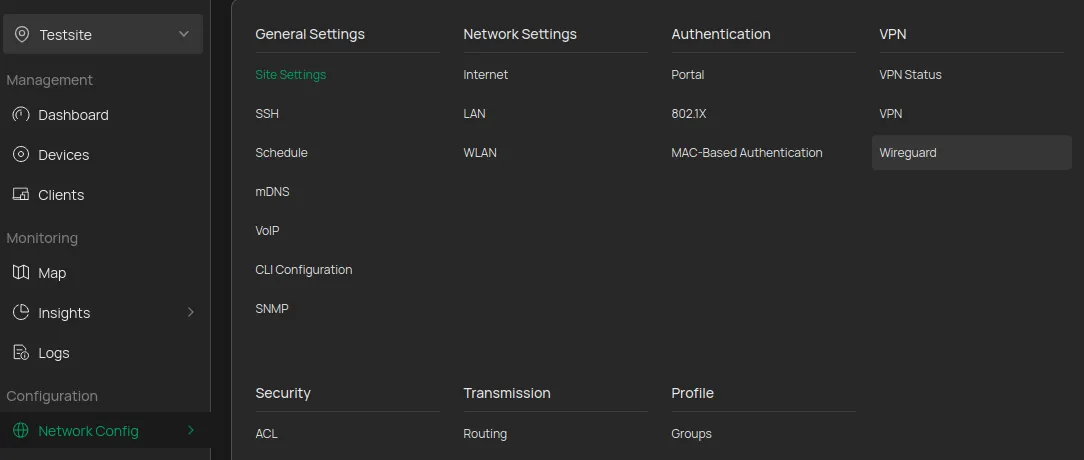Click the location pin icon beside Testsite
The height and width of the screenshot is (460, 1084).
point(22,35)
